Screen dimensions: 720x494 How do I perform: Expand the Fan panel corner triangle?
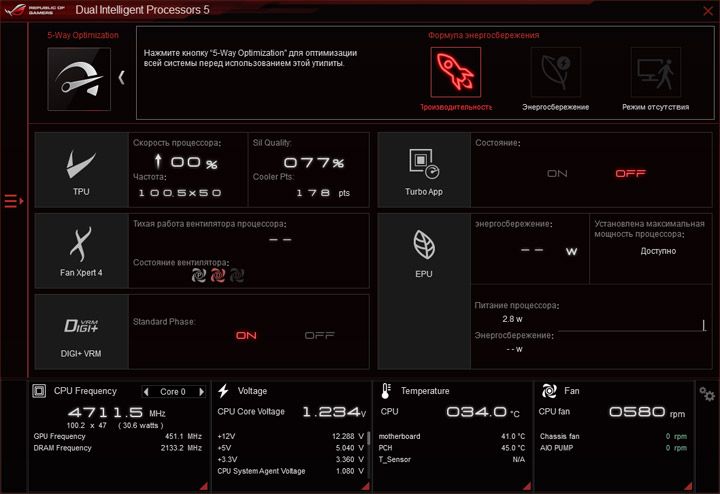coord(688,486)
